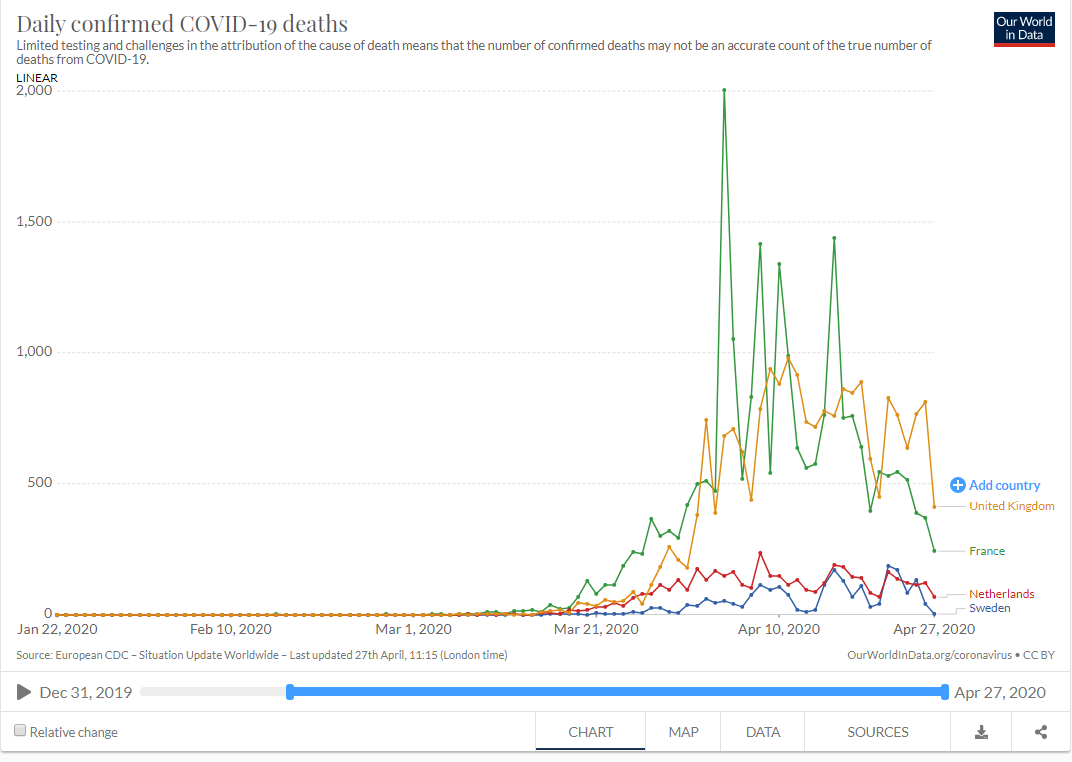
Task: Select the France legend label
Action: 987,551
